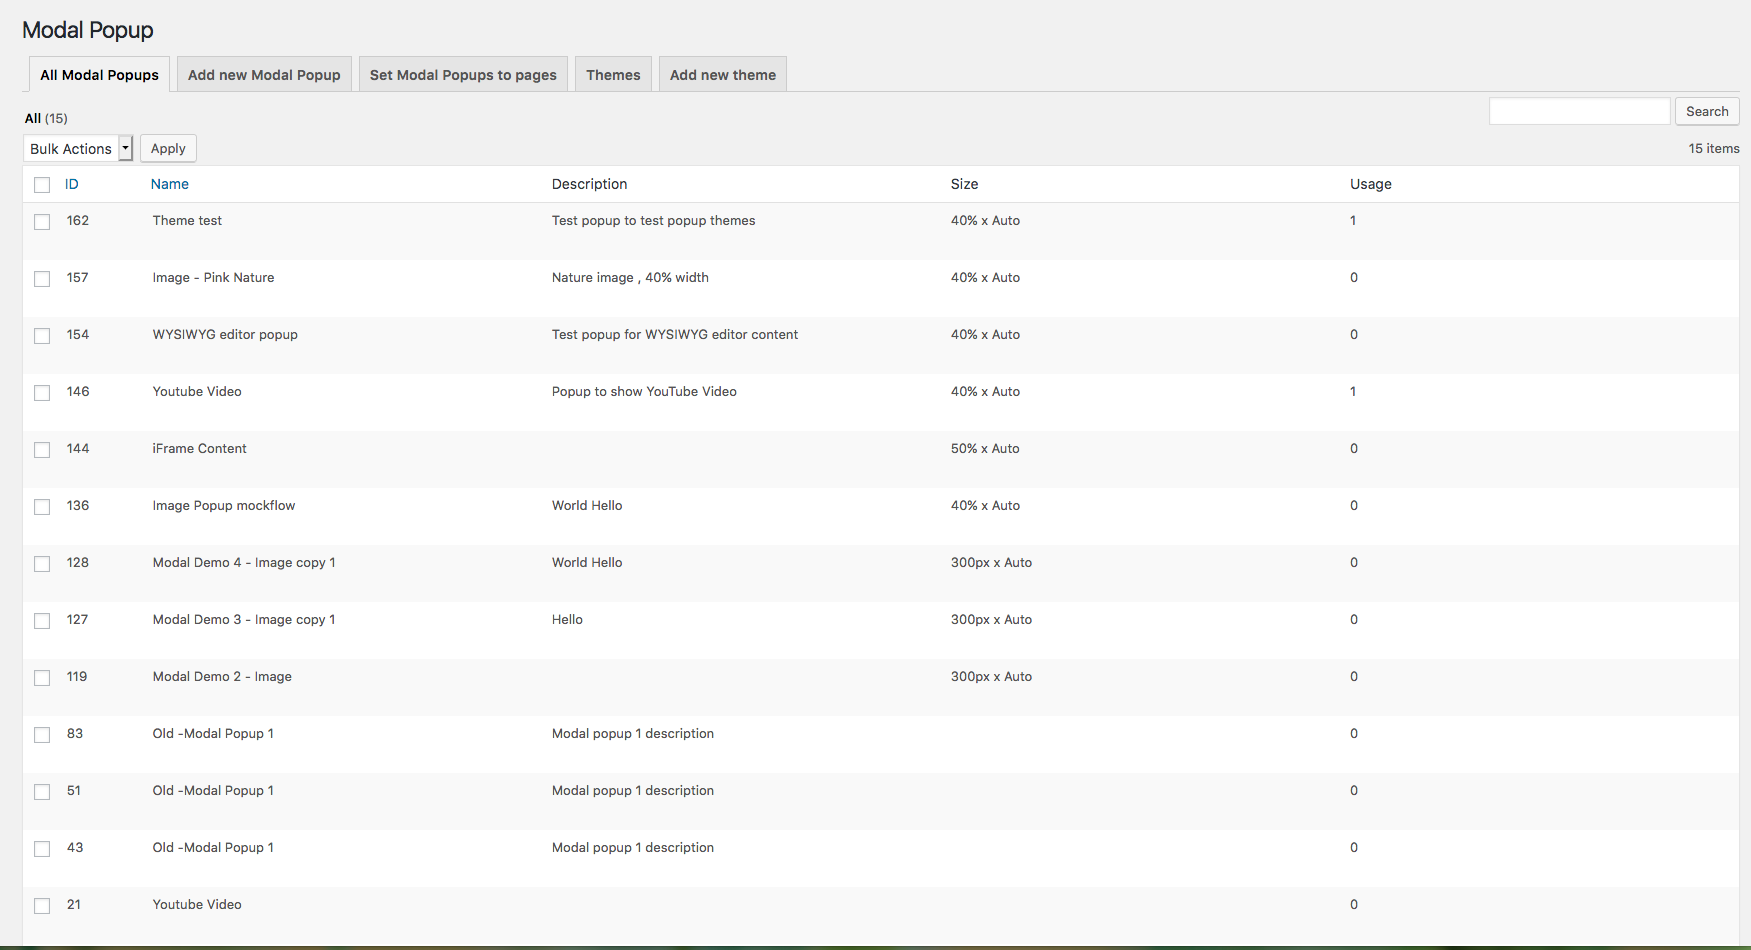1751x950 pixels.
Task: Click the Search button
Action: 1707,111
